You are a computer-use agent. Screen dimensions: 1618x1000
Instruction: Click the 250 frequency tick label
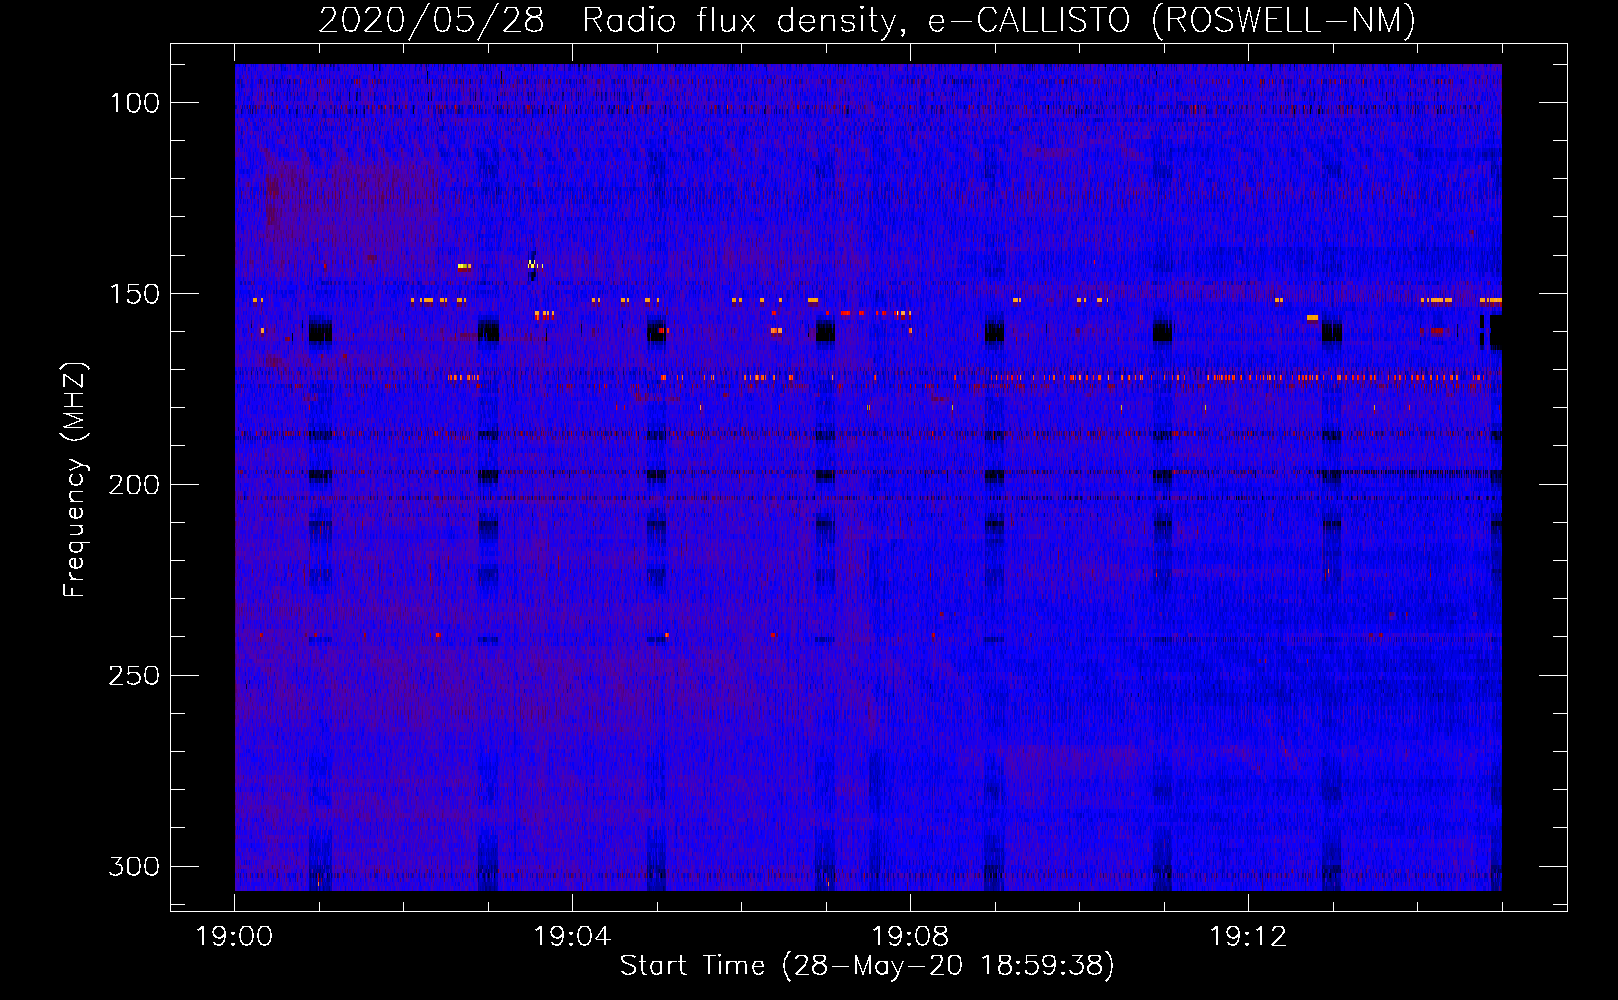pos(135,676)
